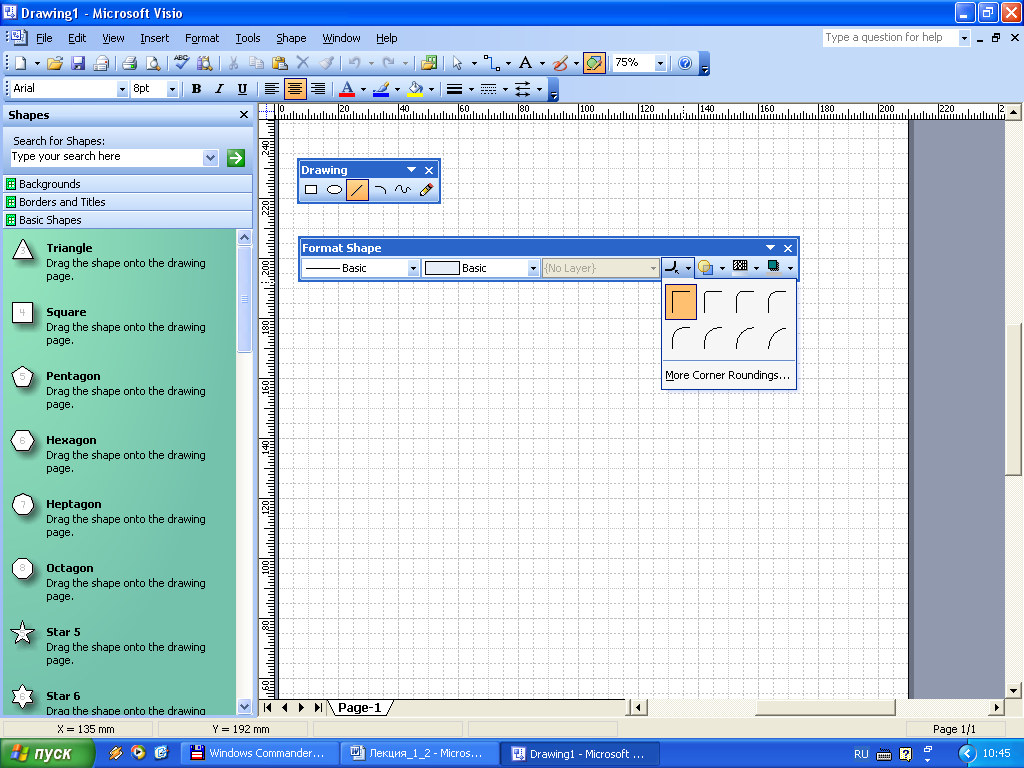Screen dimensions: 1024x768
Task: Click the Shapes stencil toolbar icon
Action: (x=429, y=63)
